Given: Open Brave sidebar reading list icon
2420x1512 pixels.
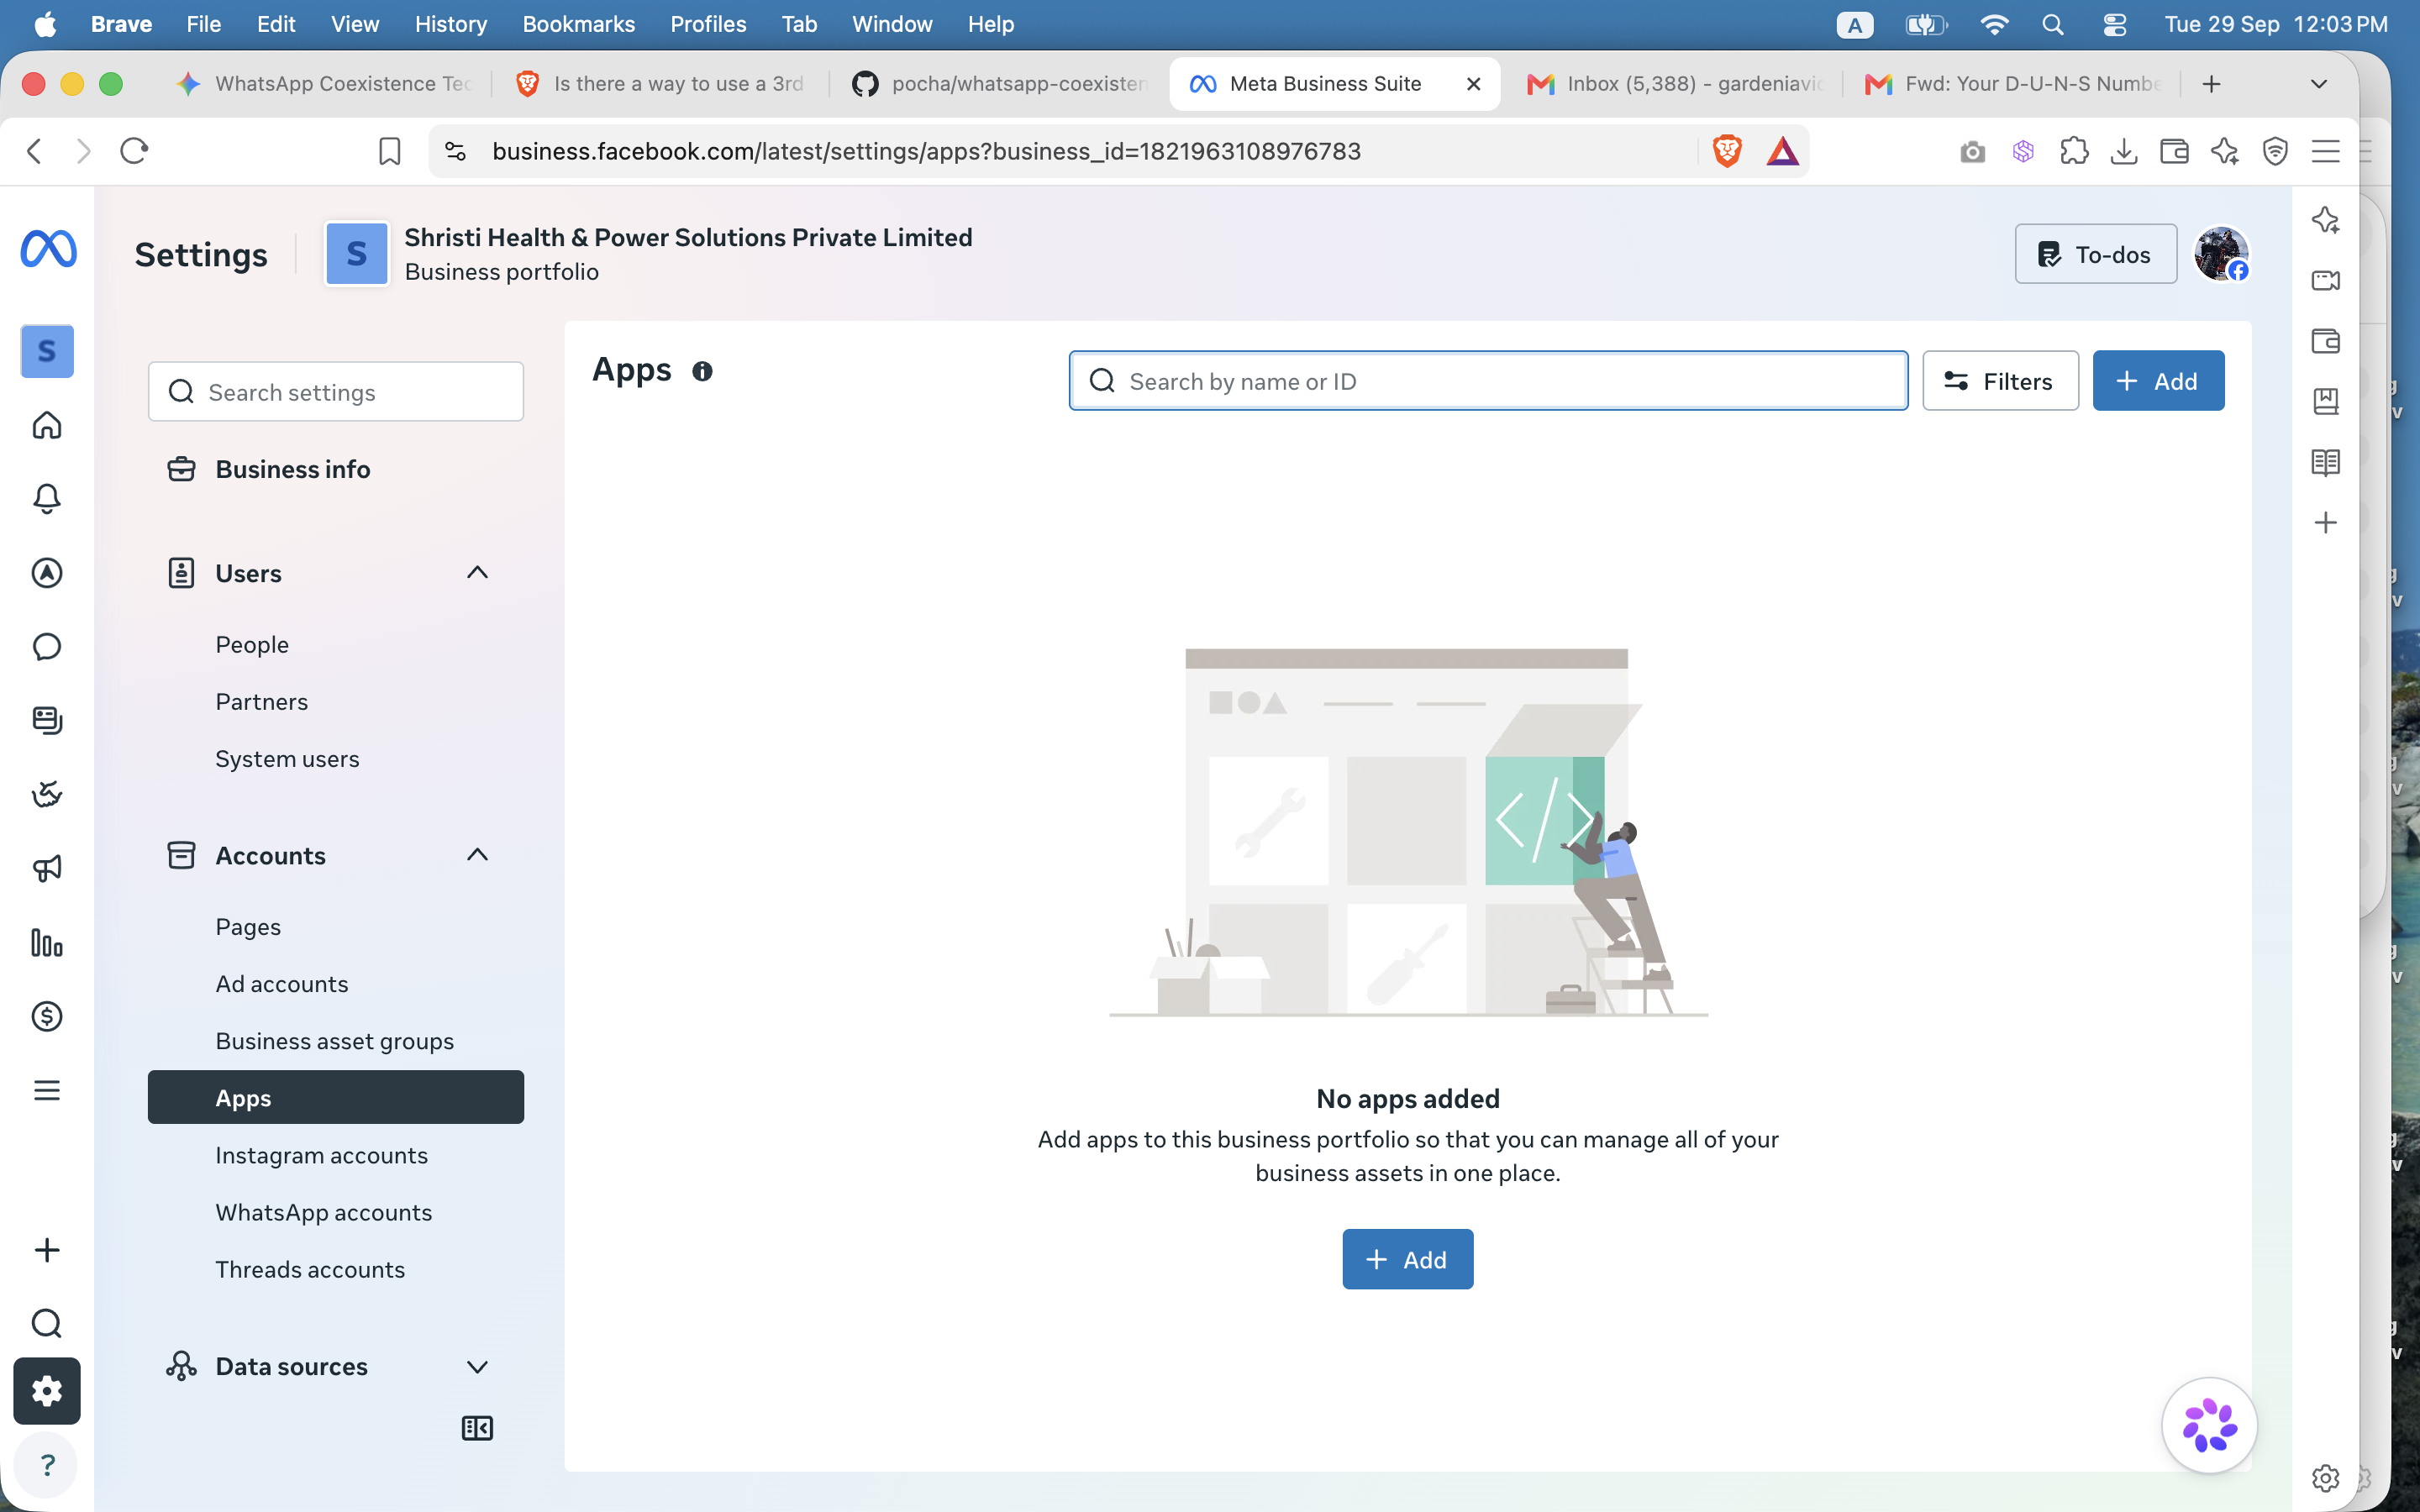Looking at the screenshot, I should coord(2326,462).
